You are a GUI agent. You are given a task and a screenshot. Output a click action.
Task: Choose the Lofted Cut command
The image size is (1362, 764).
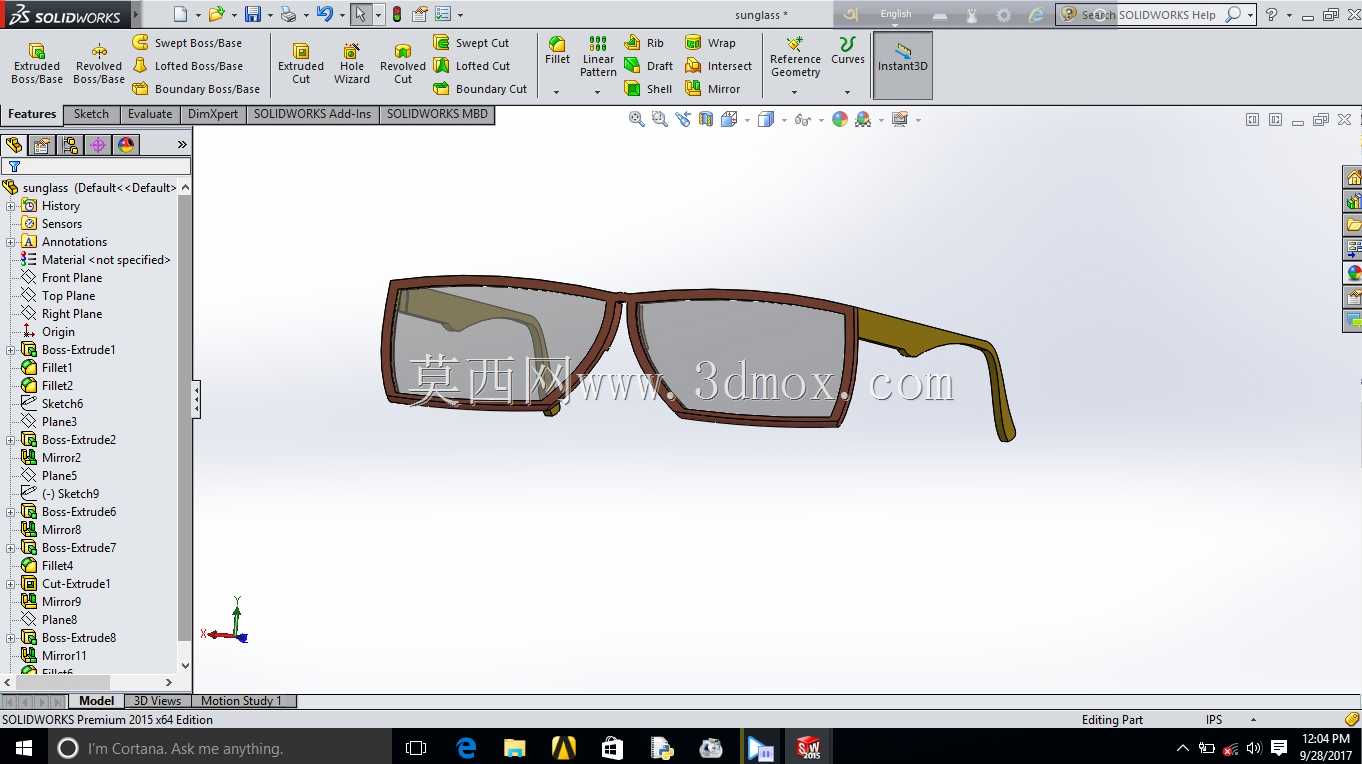pos(471,66)
